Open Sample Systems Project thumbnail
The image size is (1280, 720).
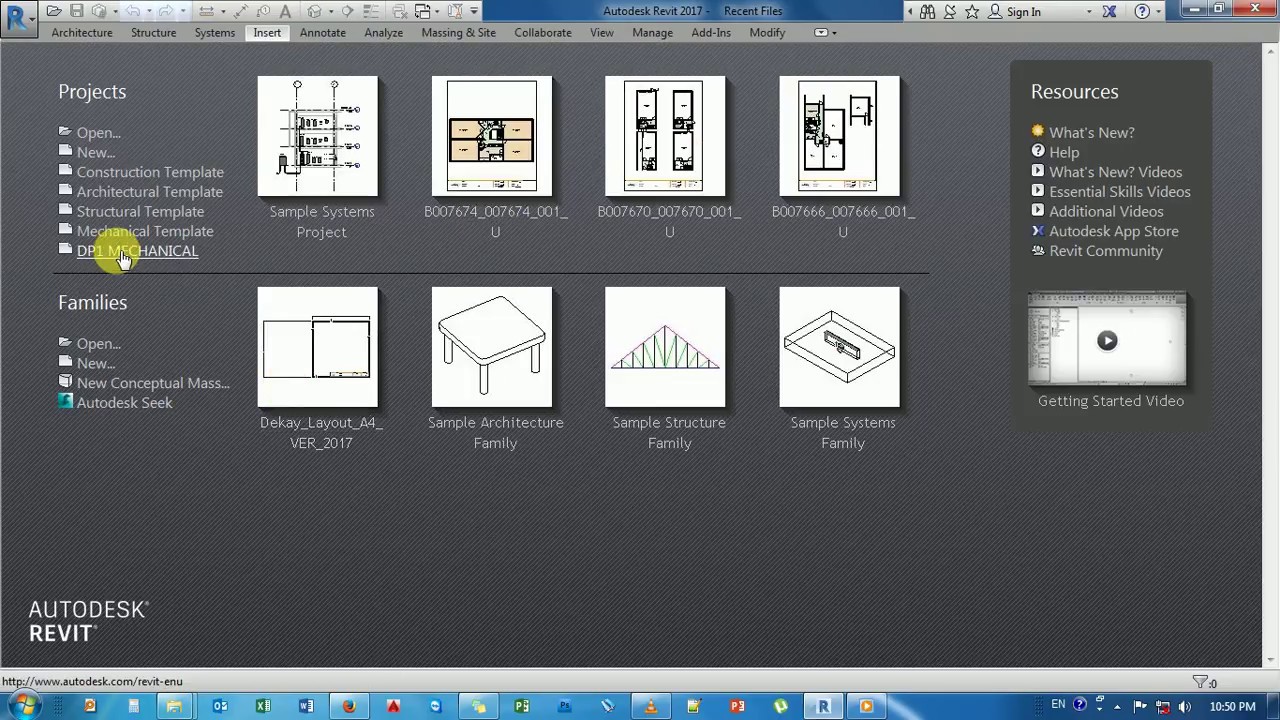coord(318,136)
